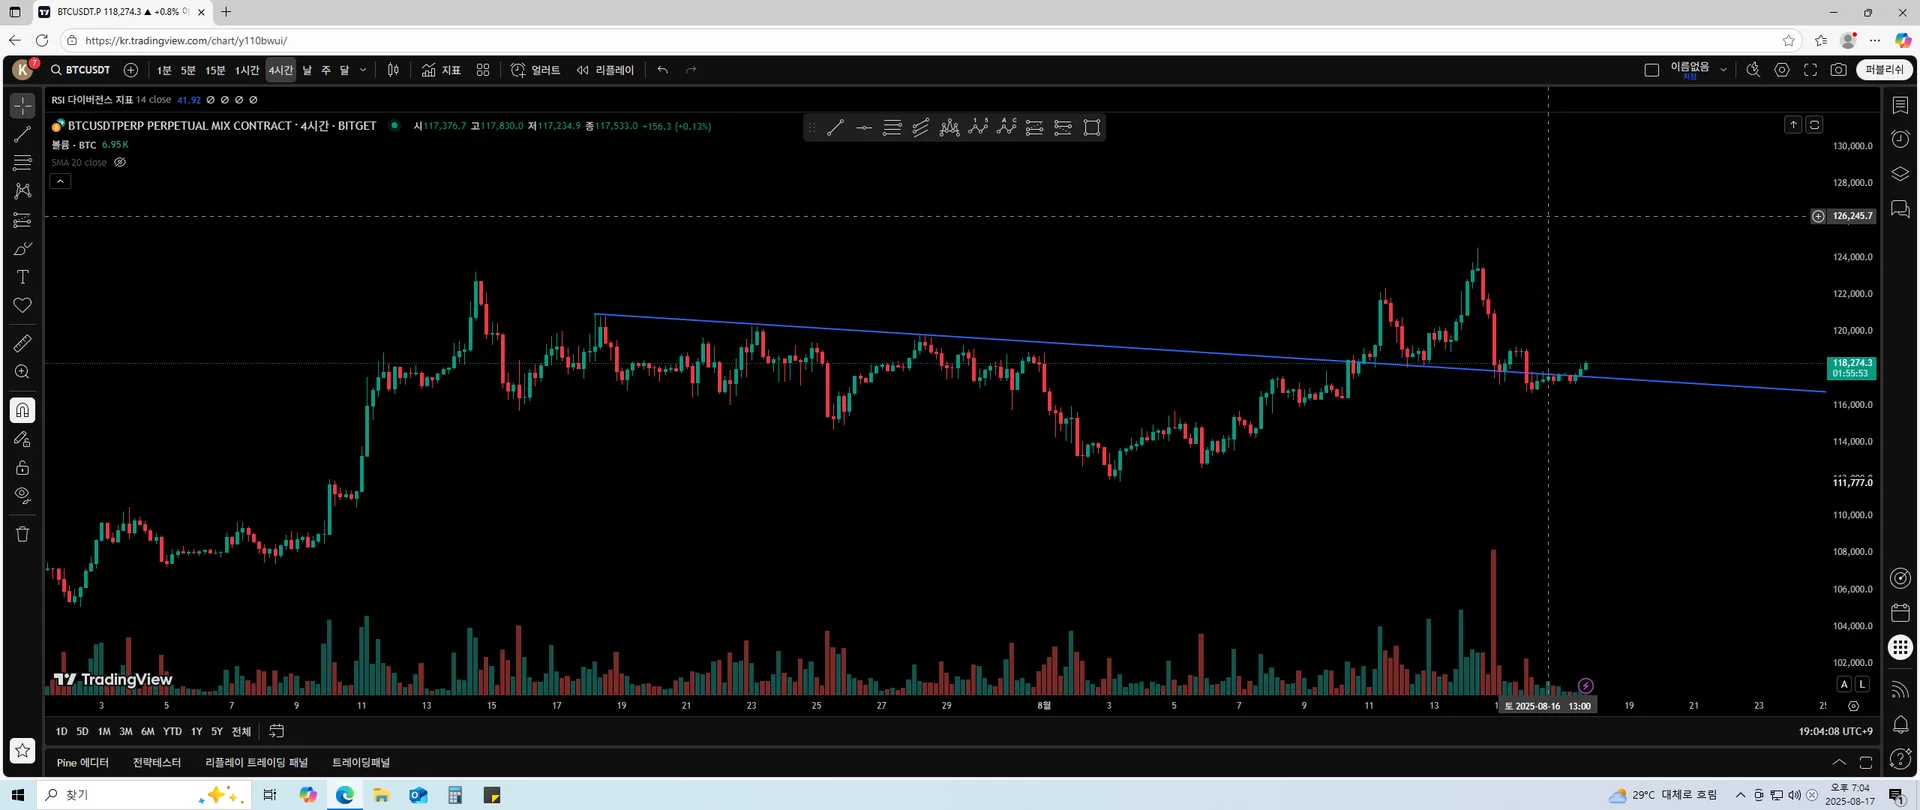Toggle log scale with L button
This screenshot has height=810, width=1920.
click(x=1862, y=684)
